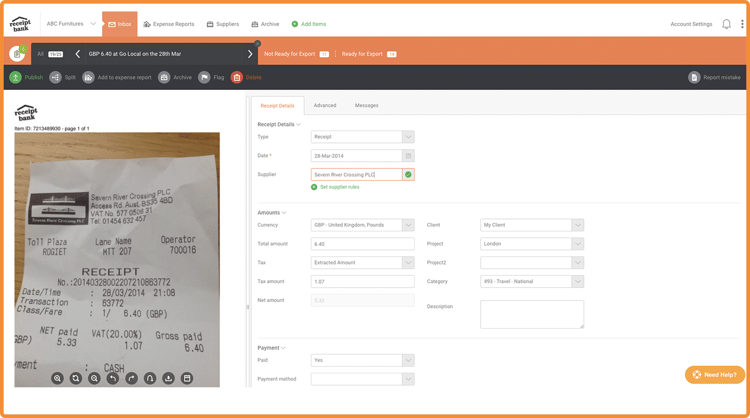Click the Split receipt icon
This screenshot has width=750, height=418.
click(x=56, y=77)
